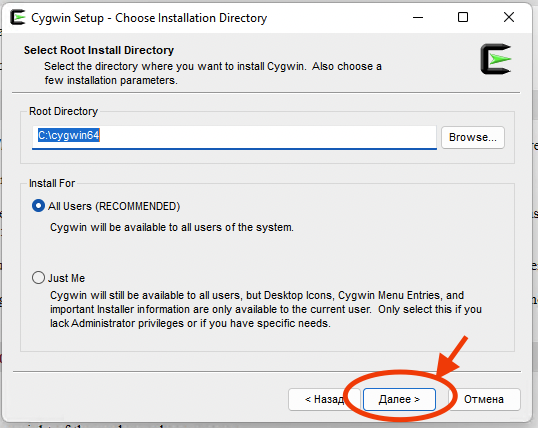Minimize the Cygwin Setup window
The height and width of the screenshot is (428, 538).
pyautogui.click(x=418, y=17)
